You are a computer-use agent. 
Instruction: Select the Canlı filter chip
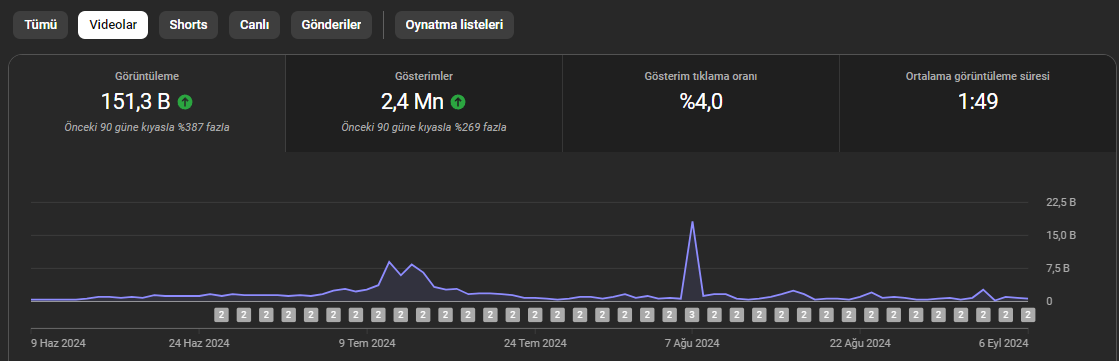(x=254, y=25)
